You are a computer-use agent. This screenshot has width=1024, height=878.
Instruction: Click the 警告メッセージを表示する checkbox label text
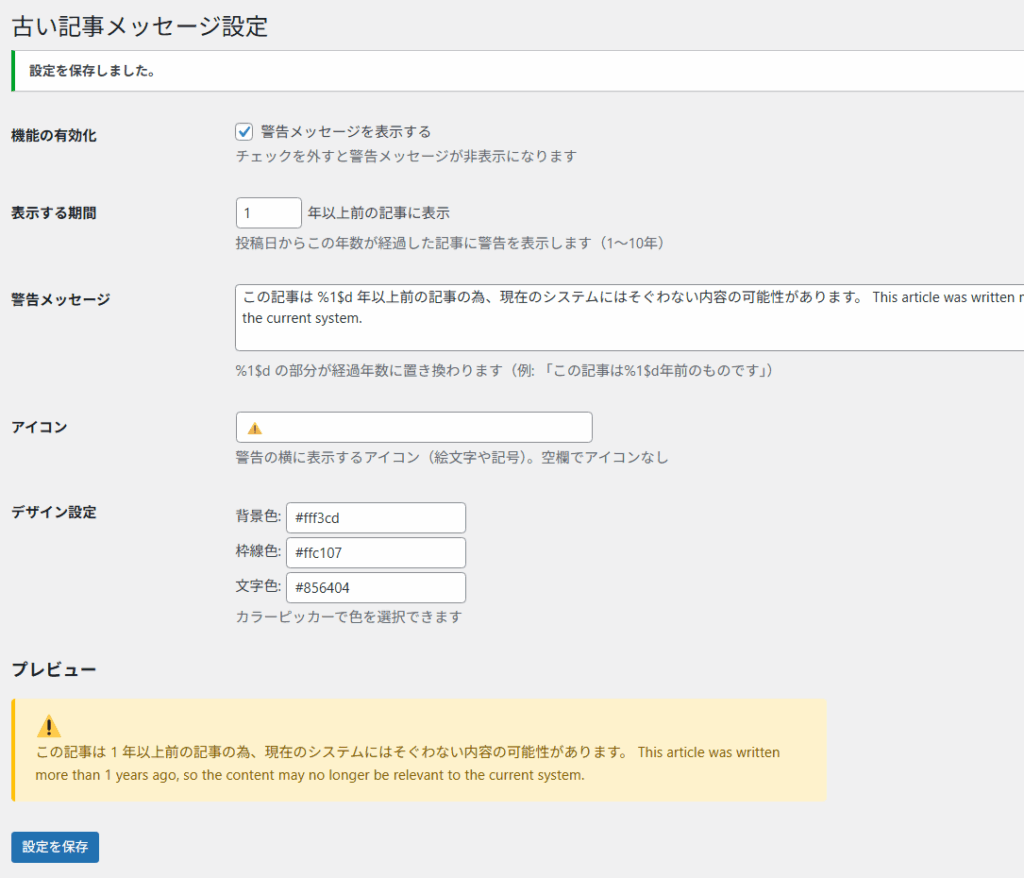345,132
